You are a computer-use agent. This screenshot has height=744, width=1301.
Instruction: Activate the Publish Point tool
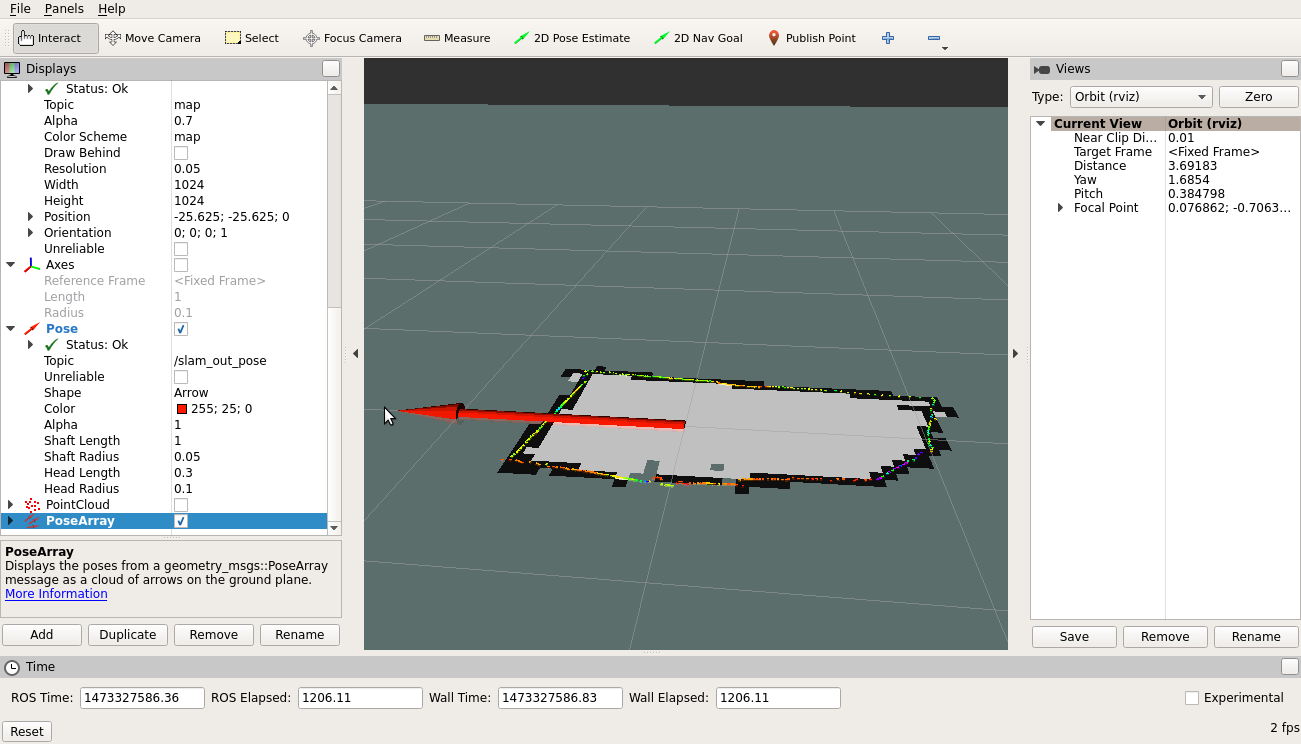pos(811,38)
